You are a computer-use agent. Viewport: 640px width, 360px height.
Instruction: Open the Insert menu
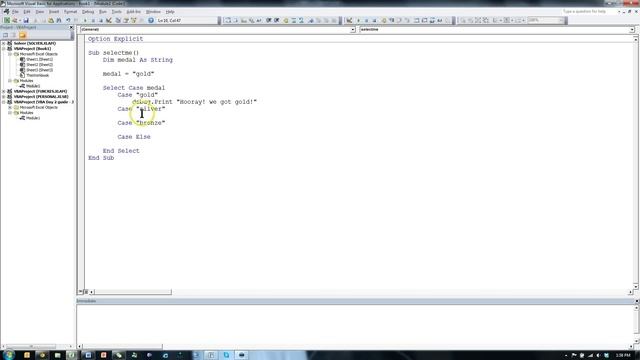[54, 12]
